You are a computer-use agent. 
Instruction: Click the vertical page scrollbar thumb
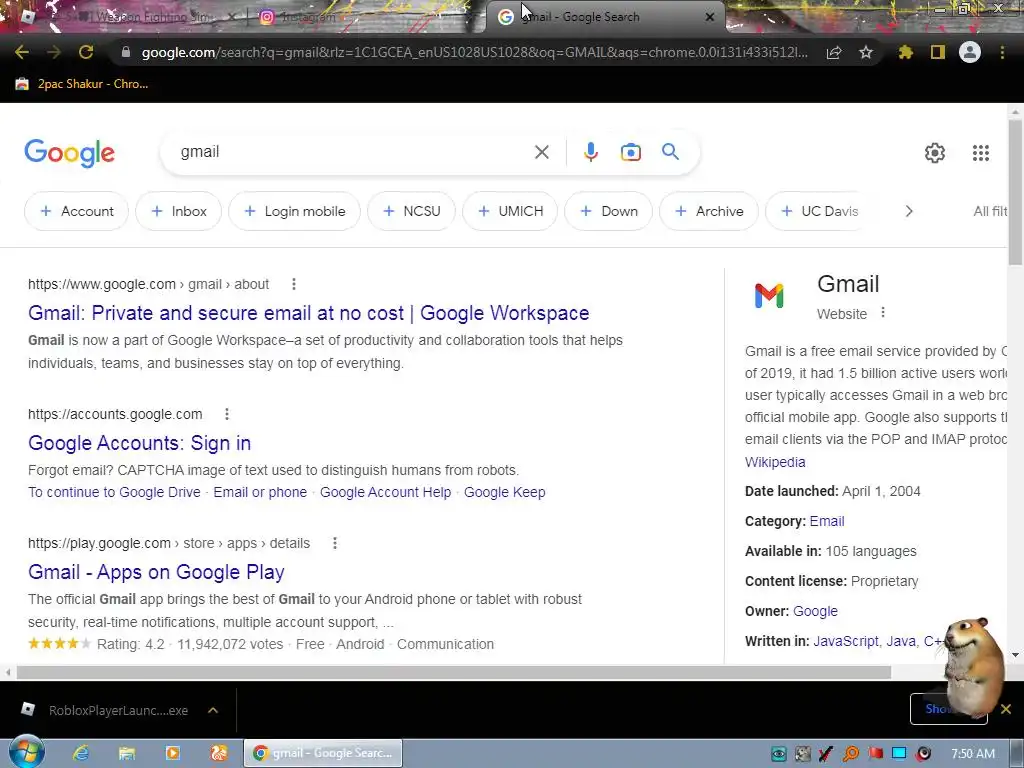pos(1015,193)
